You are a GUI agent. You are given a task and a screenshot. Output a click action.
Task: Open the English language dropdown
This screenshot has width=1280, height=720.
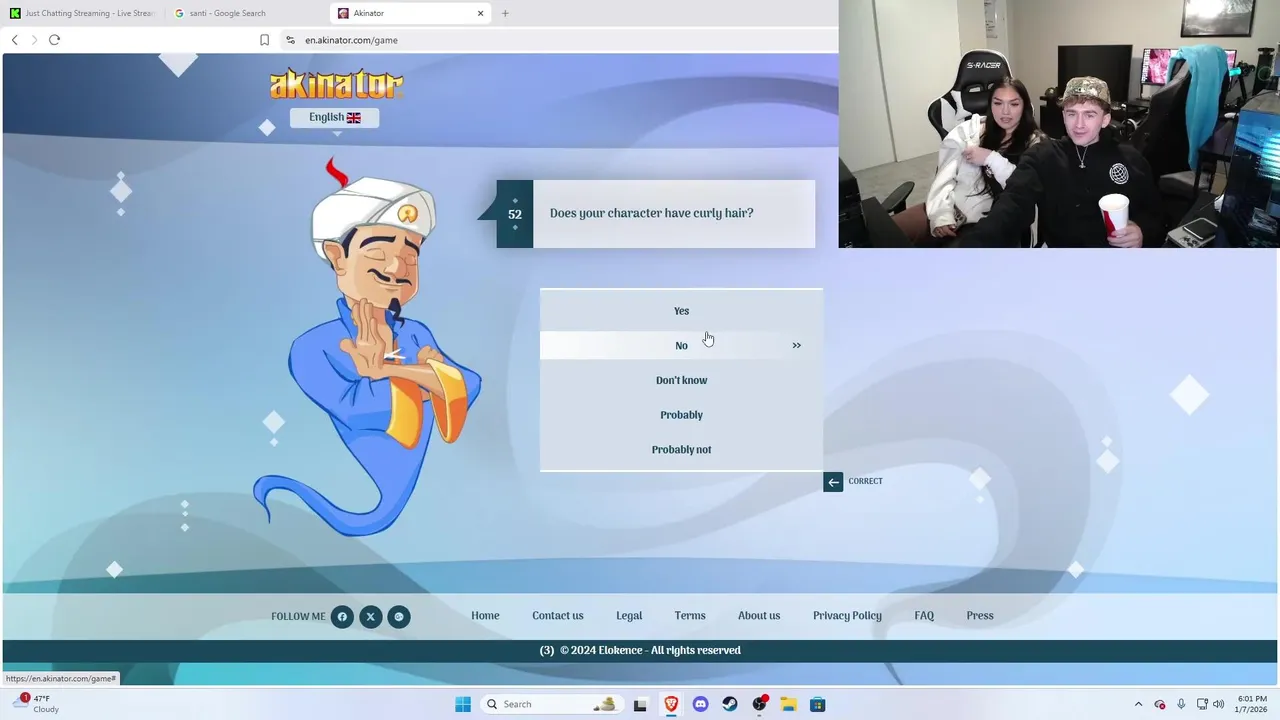point(334,117)
